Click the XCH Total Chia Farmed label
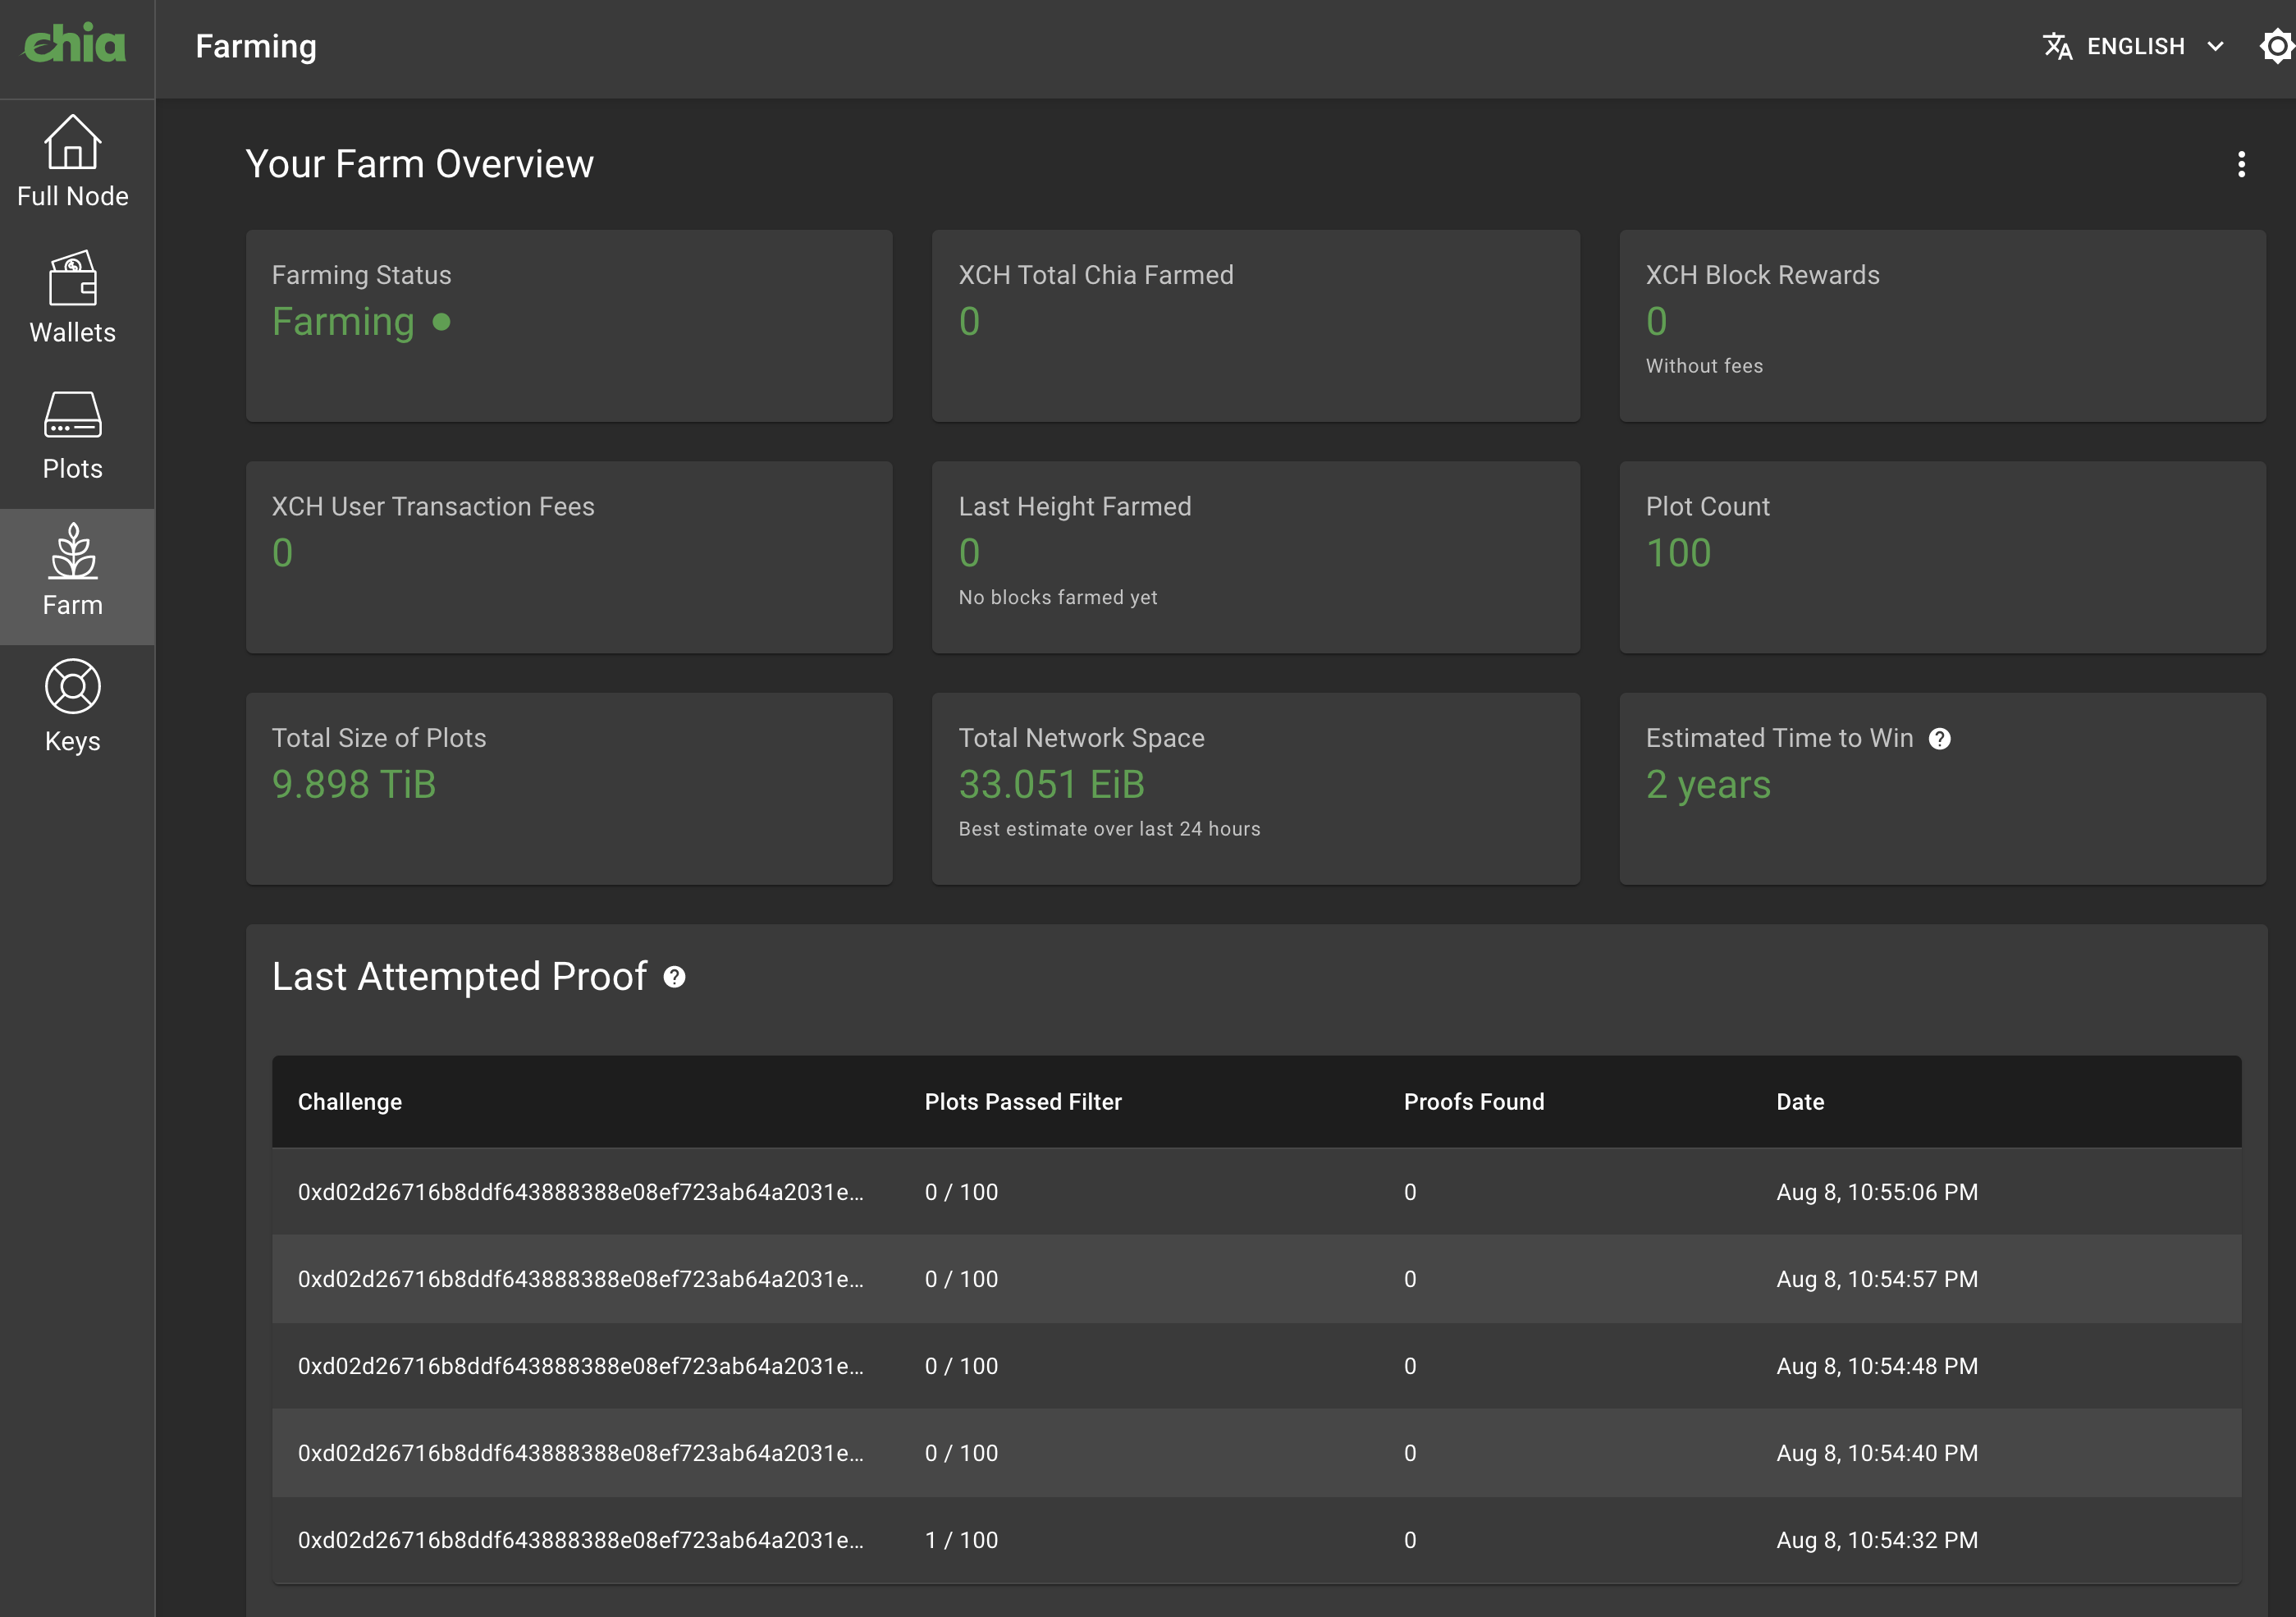Image resolution: width=2296 pixels, height=1617 pixels. tap(1096, 275)
